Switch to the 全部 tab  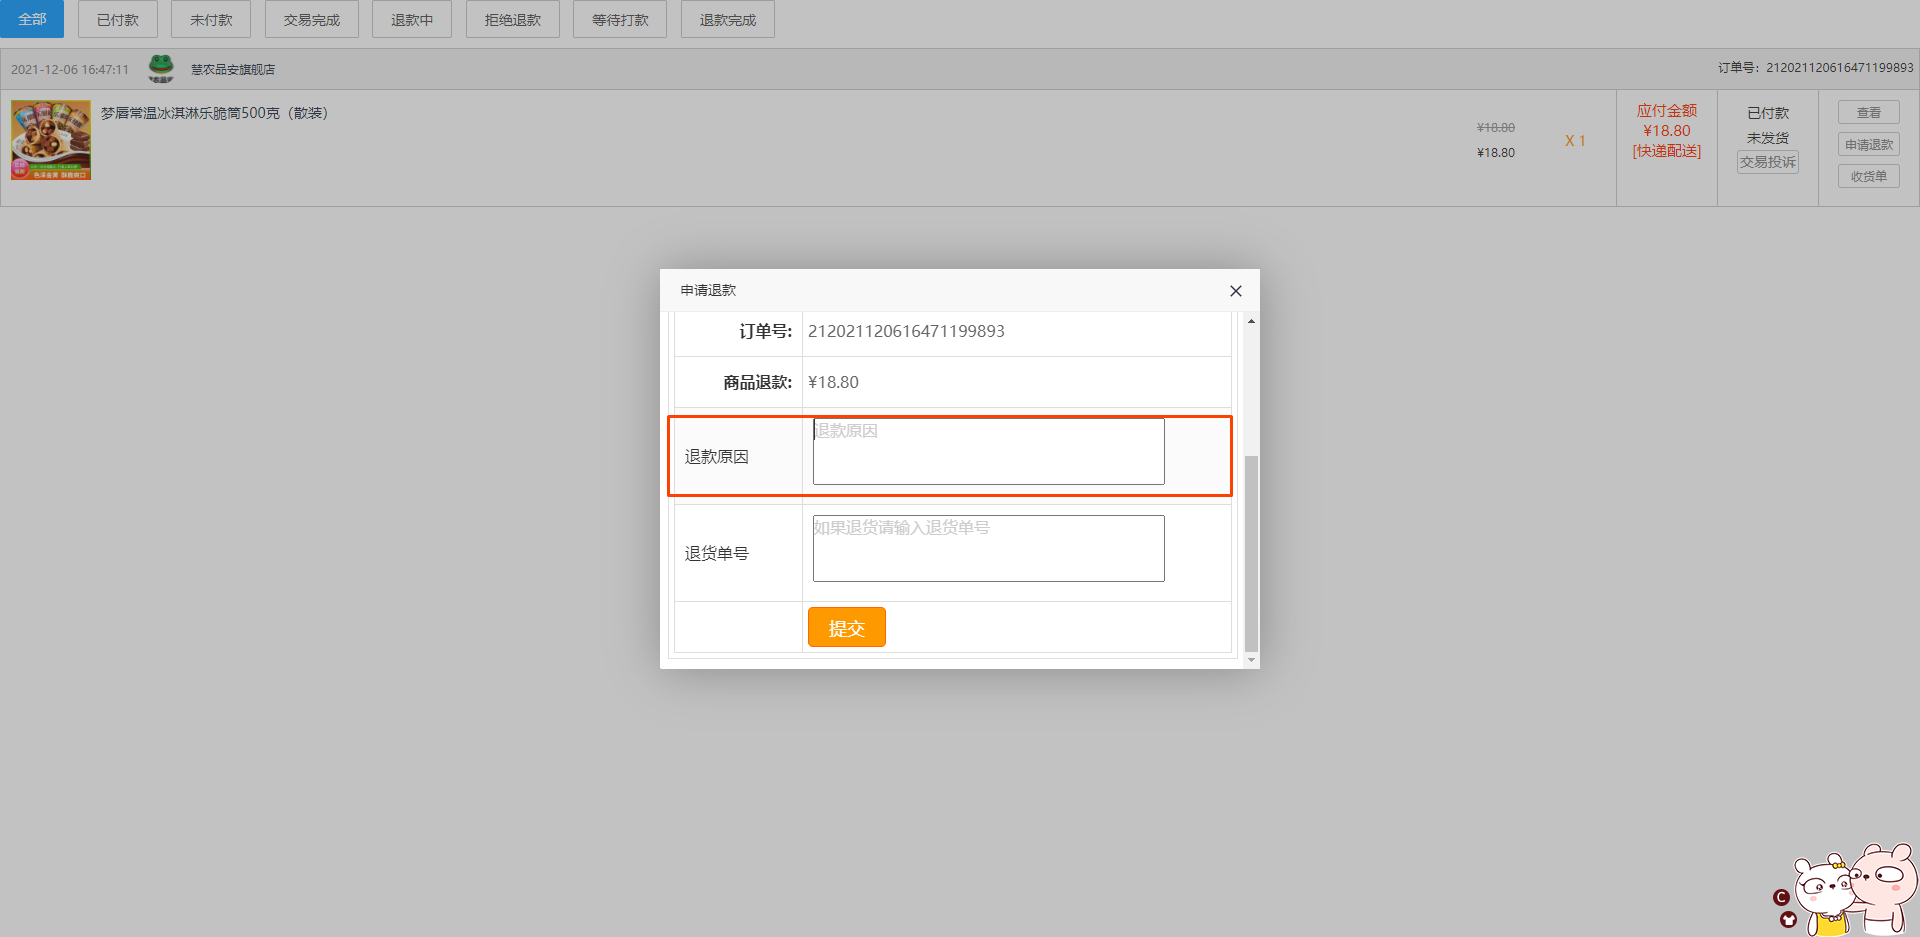[32, 19]
